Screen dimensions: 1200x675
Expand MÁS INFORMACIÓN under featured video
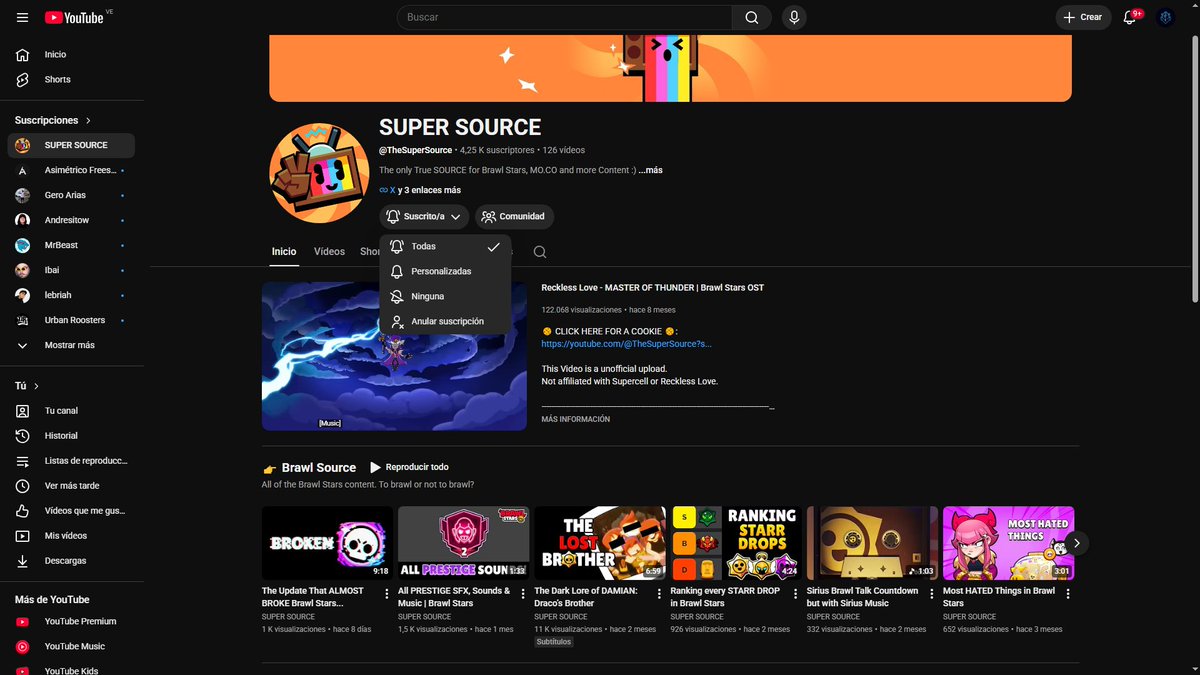(576, 419)
